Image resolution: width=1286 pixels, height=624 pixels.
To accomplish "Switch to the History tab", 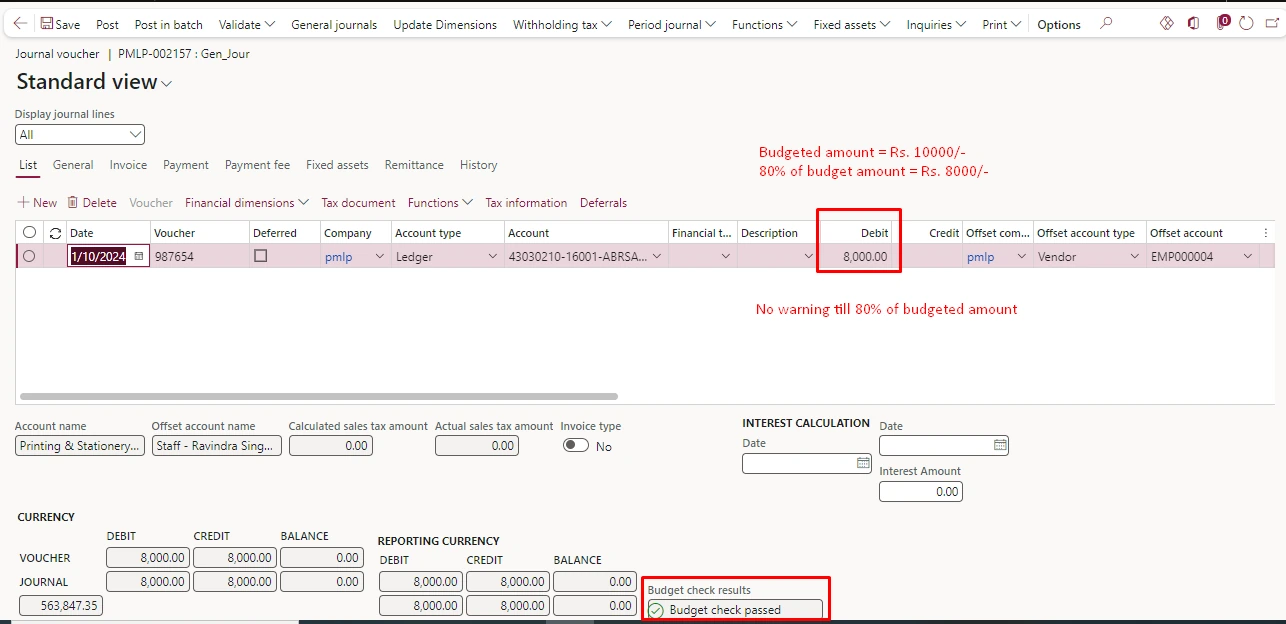I will [478, 165].
